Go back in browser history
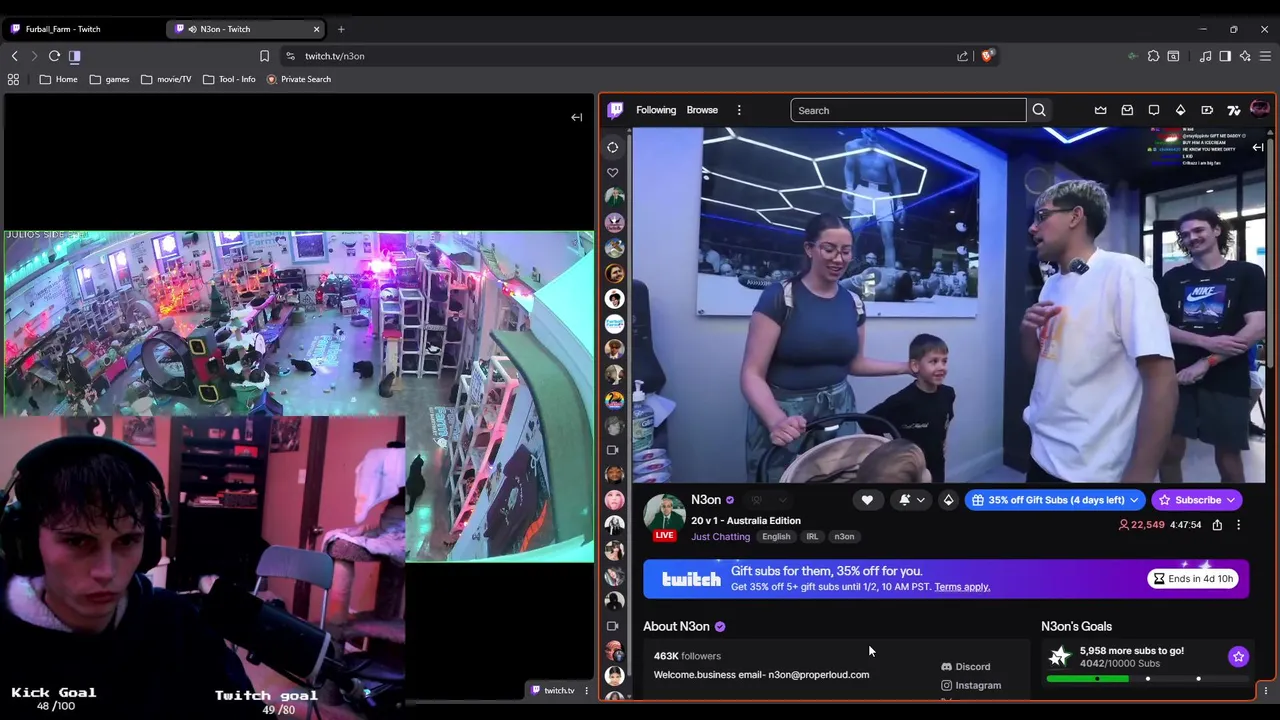Viewport: 1280px width, 720px height. tap(14, 56)
